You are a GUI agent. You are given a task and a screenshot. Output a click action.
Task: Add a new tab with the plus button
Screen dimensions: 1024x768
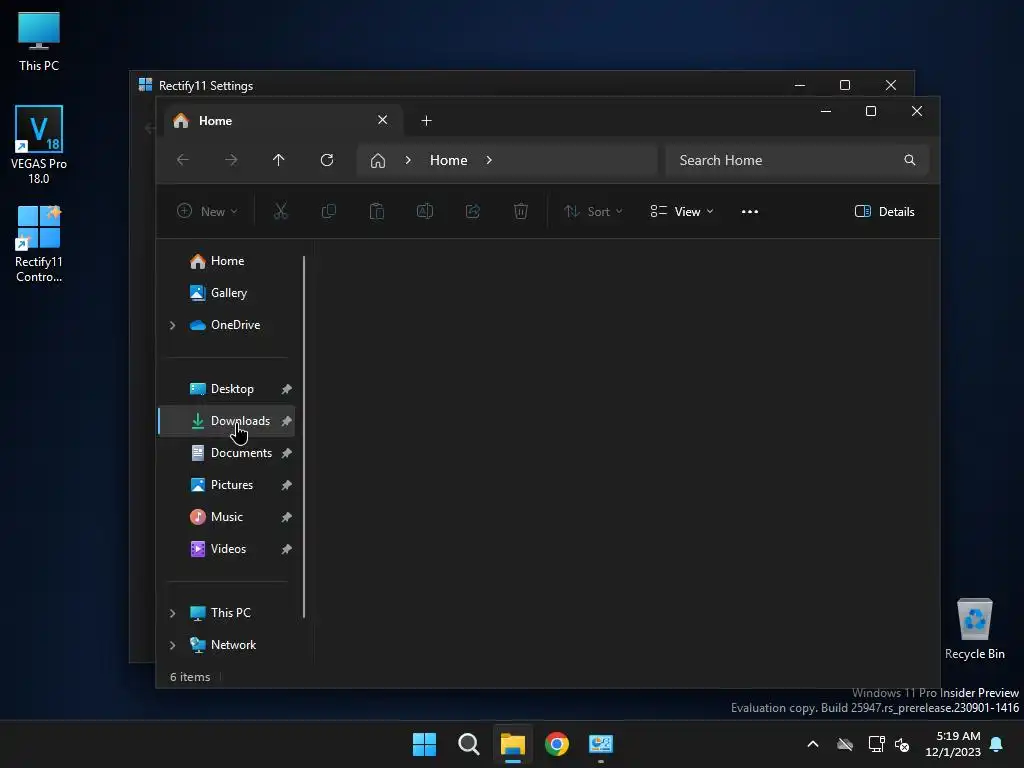click(x=426, y=121)
